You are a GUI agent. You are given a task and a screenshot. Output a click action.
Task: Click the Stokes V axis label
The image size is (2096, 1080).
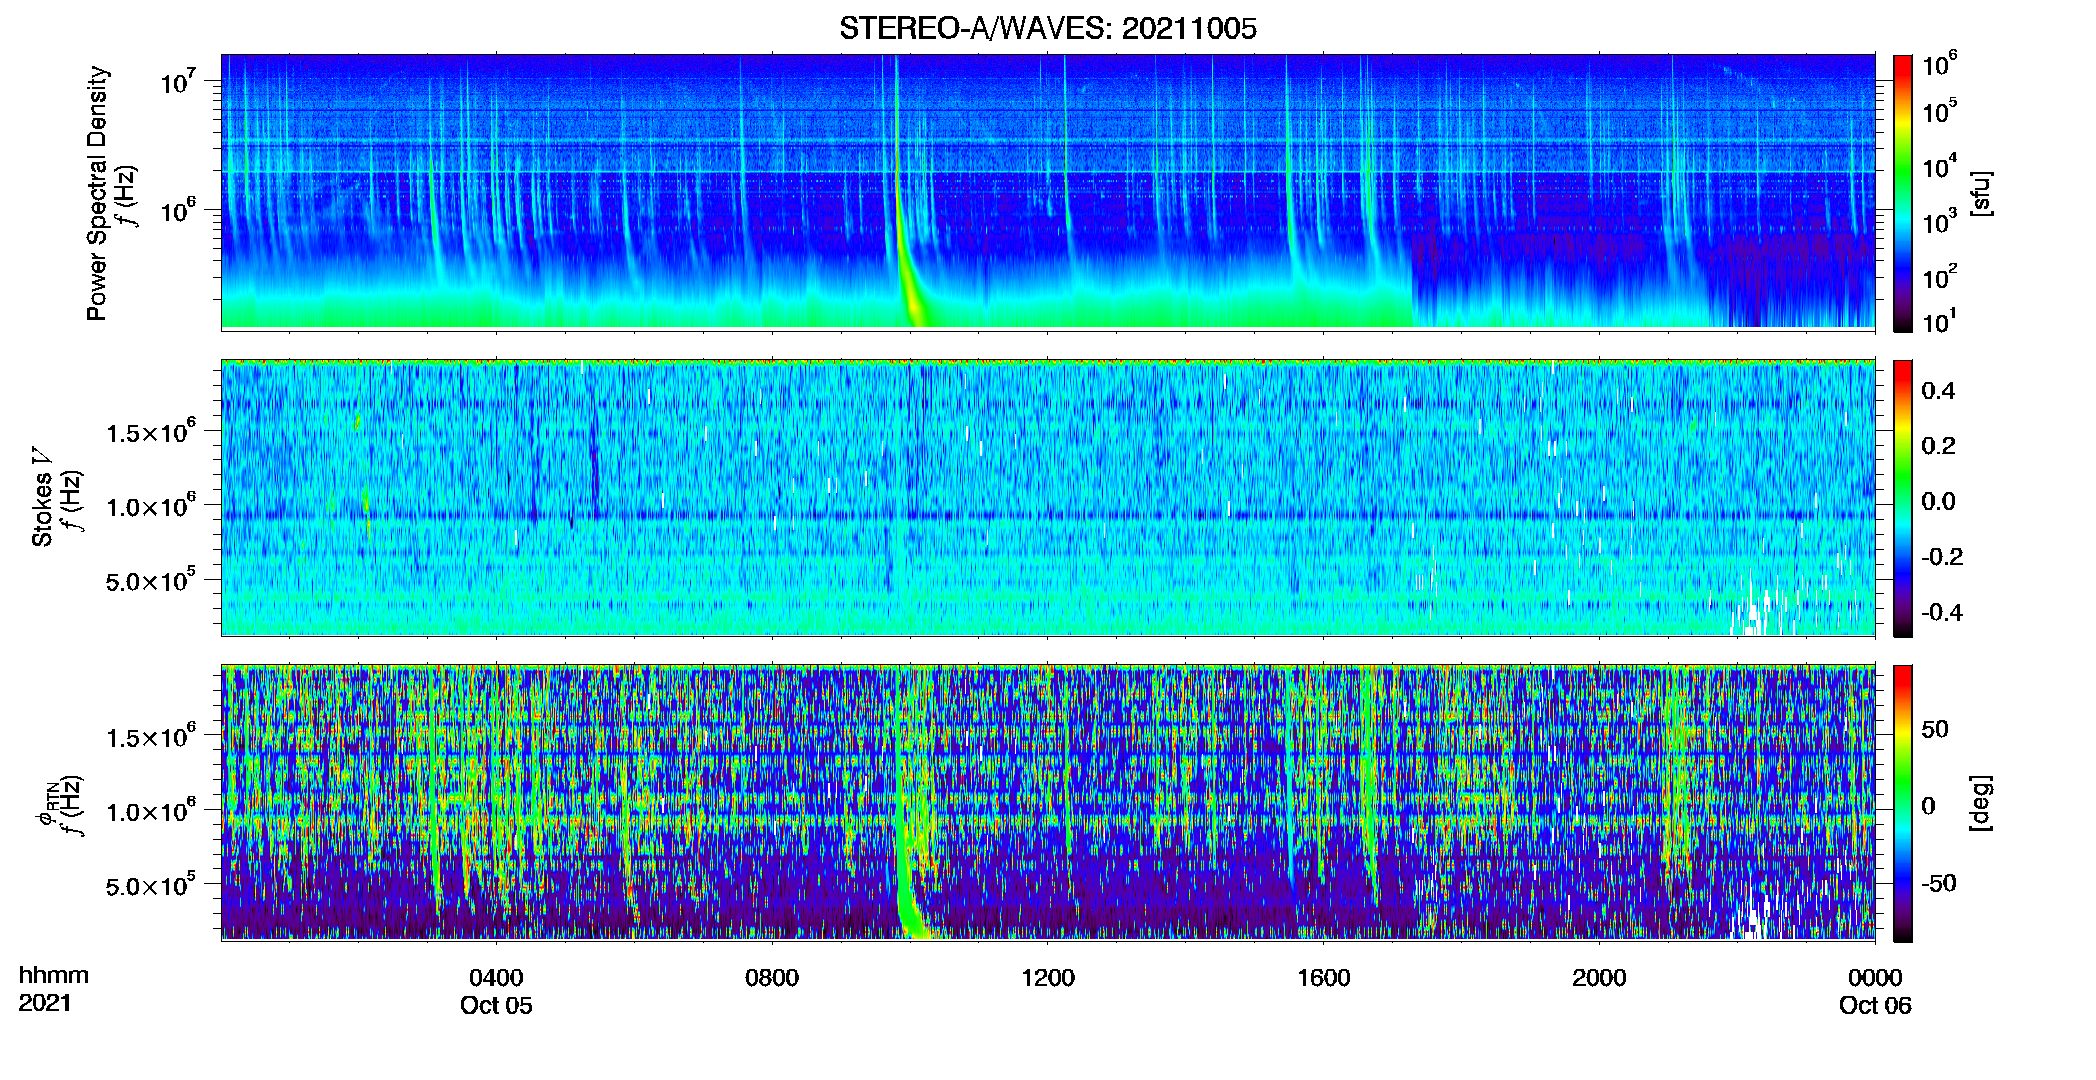[43, 498]
